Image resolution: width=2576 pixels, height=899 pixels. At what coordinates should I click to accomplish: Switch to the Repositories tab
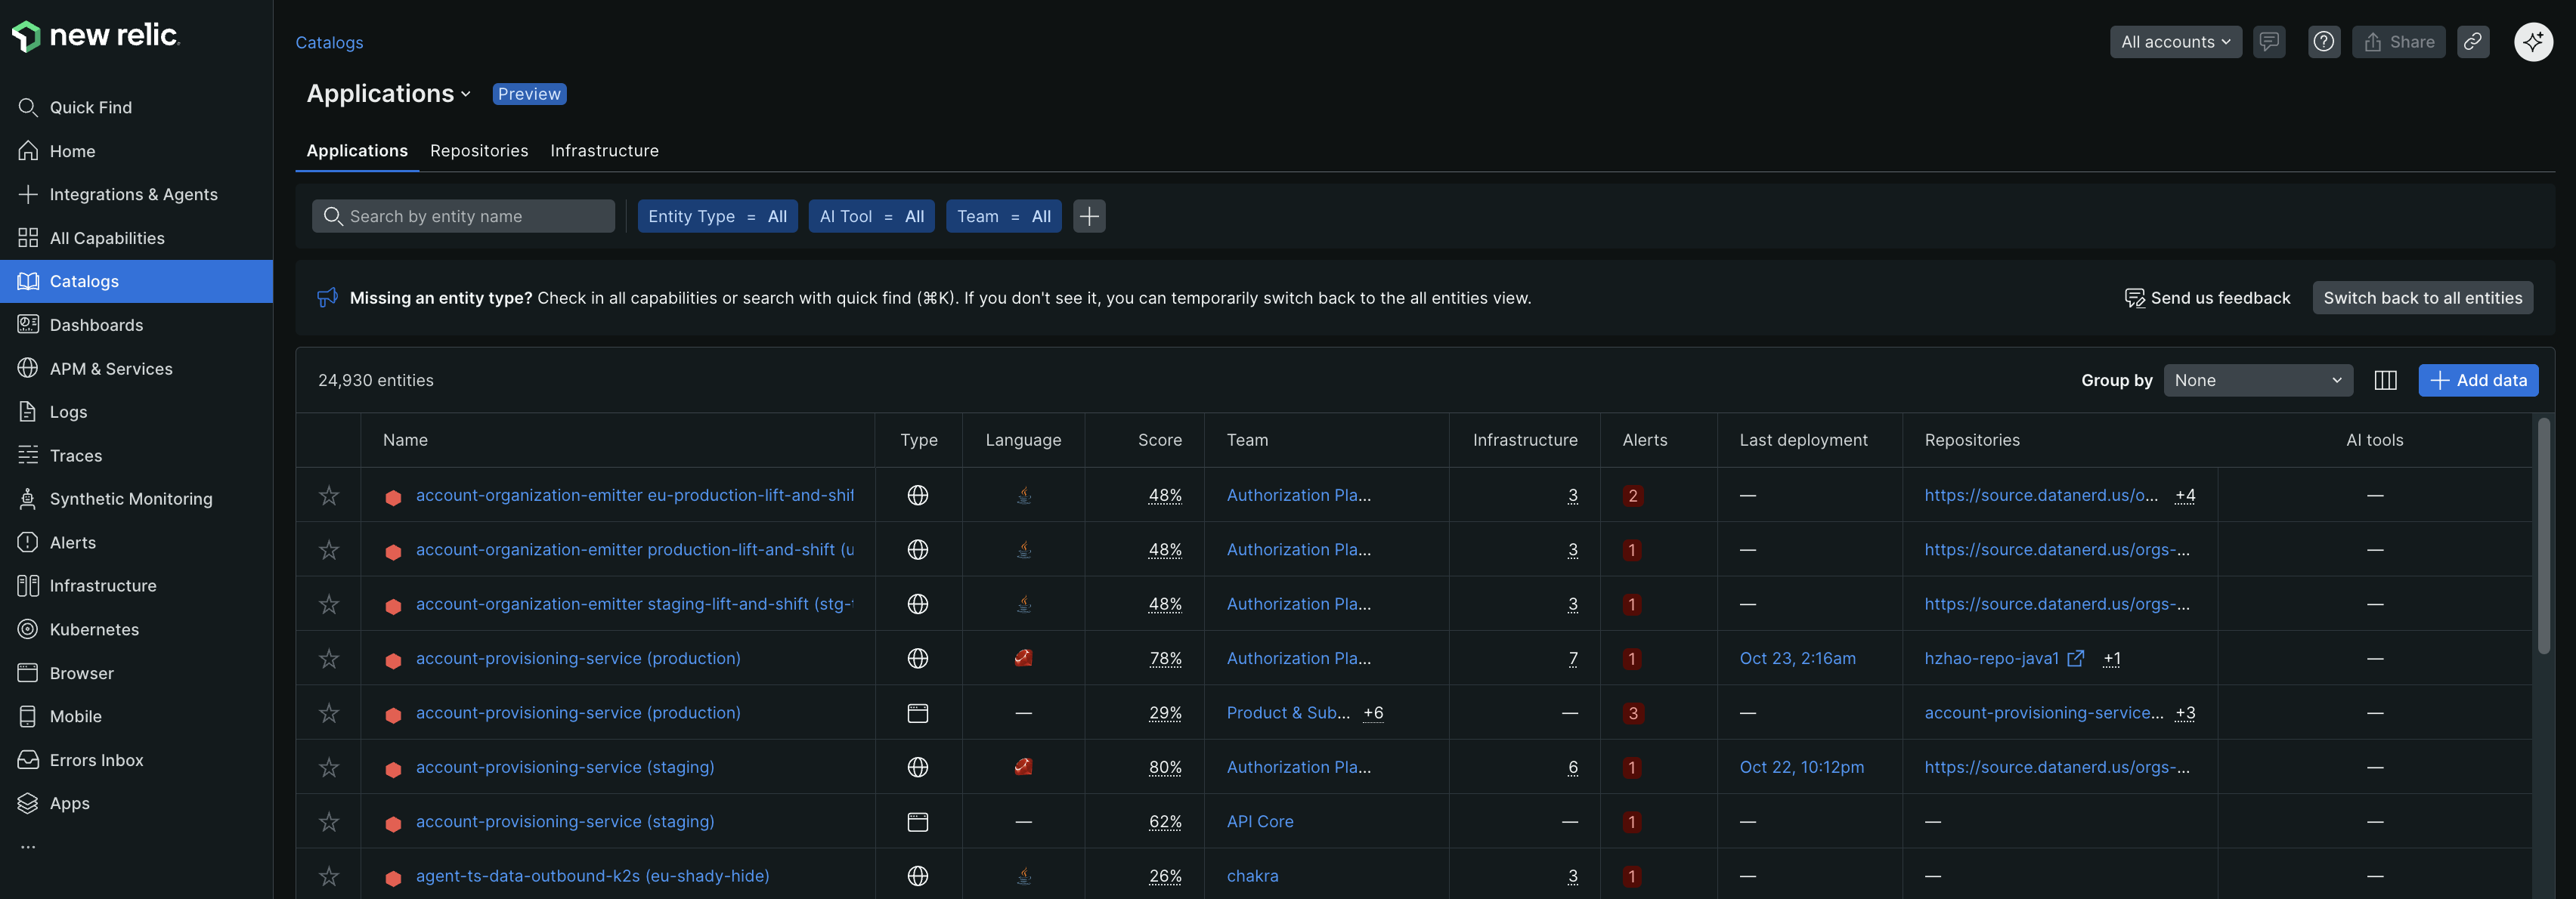pos(479,151)
